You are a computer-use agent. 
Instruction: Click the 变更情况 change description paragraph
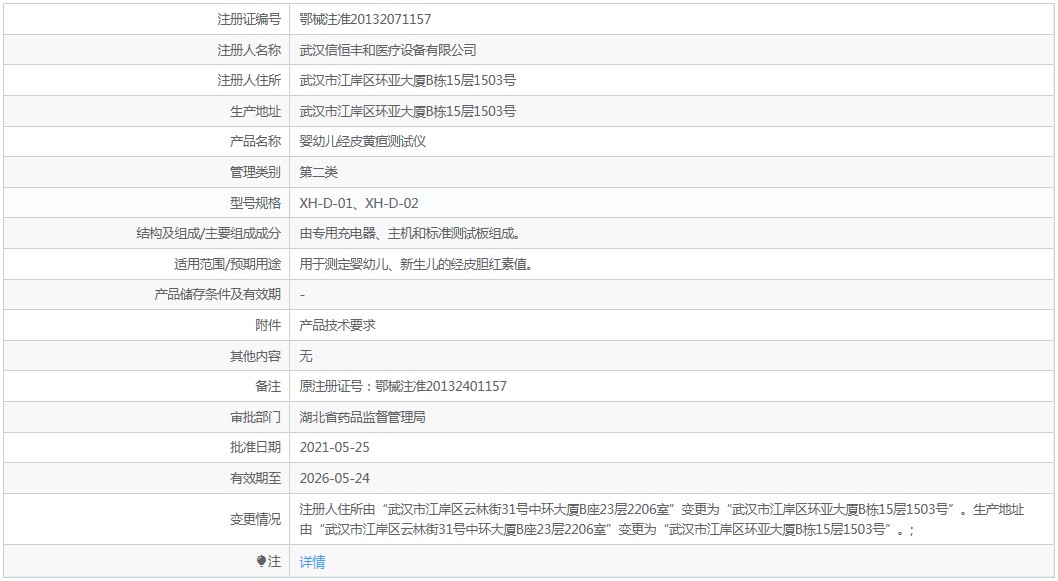(662, 519)
